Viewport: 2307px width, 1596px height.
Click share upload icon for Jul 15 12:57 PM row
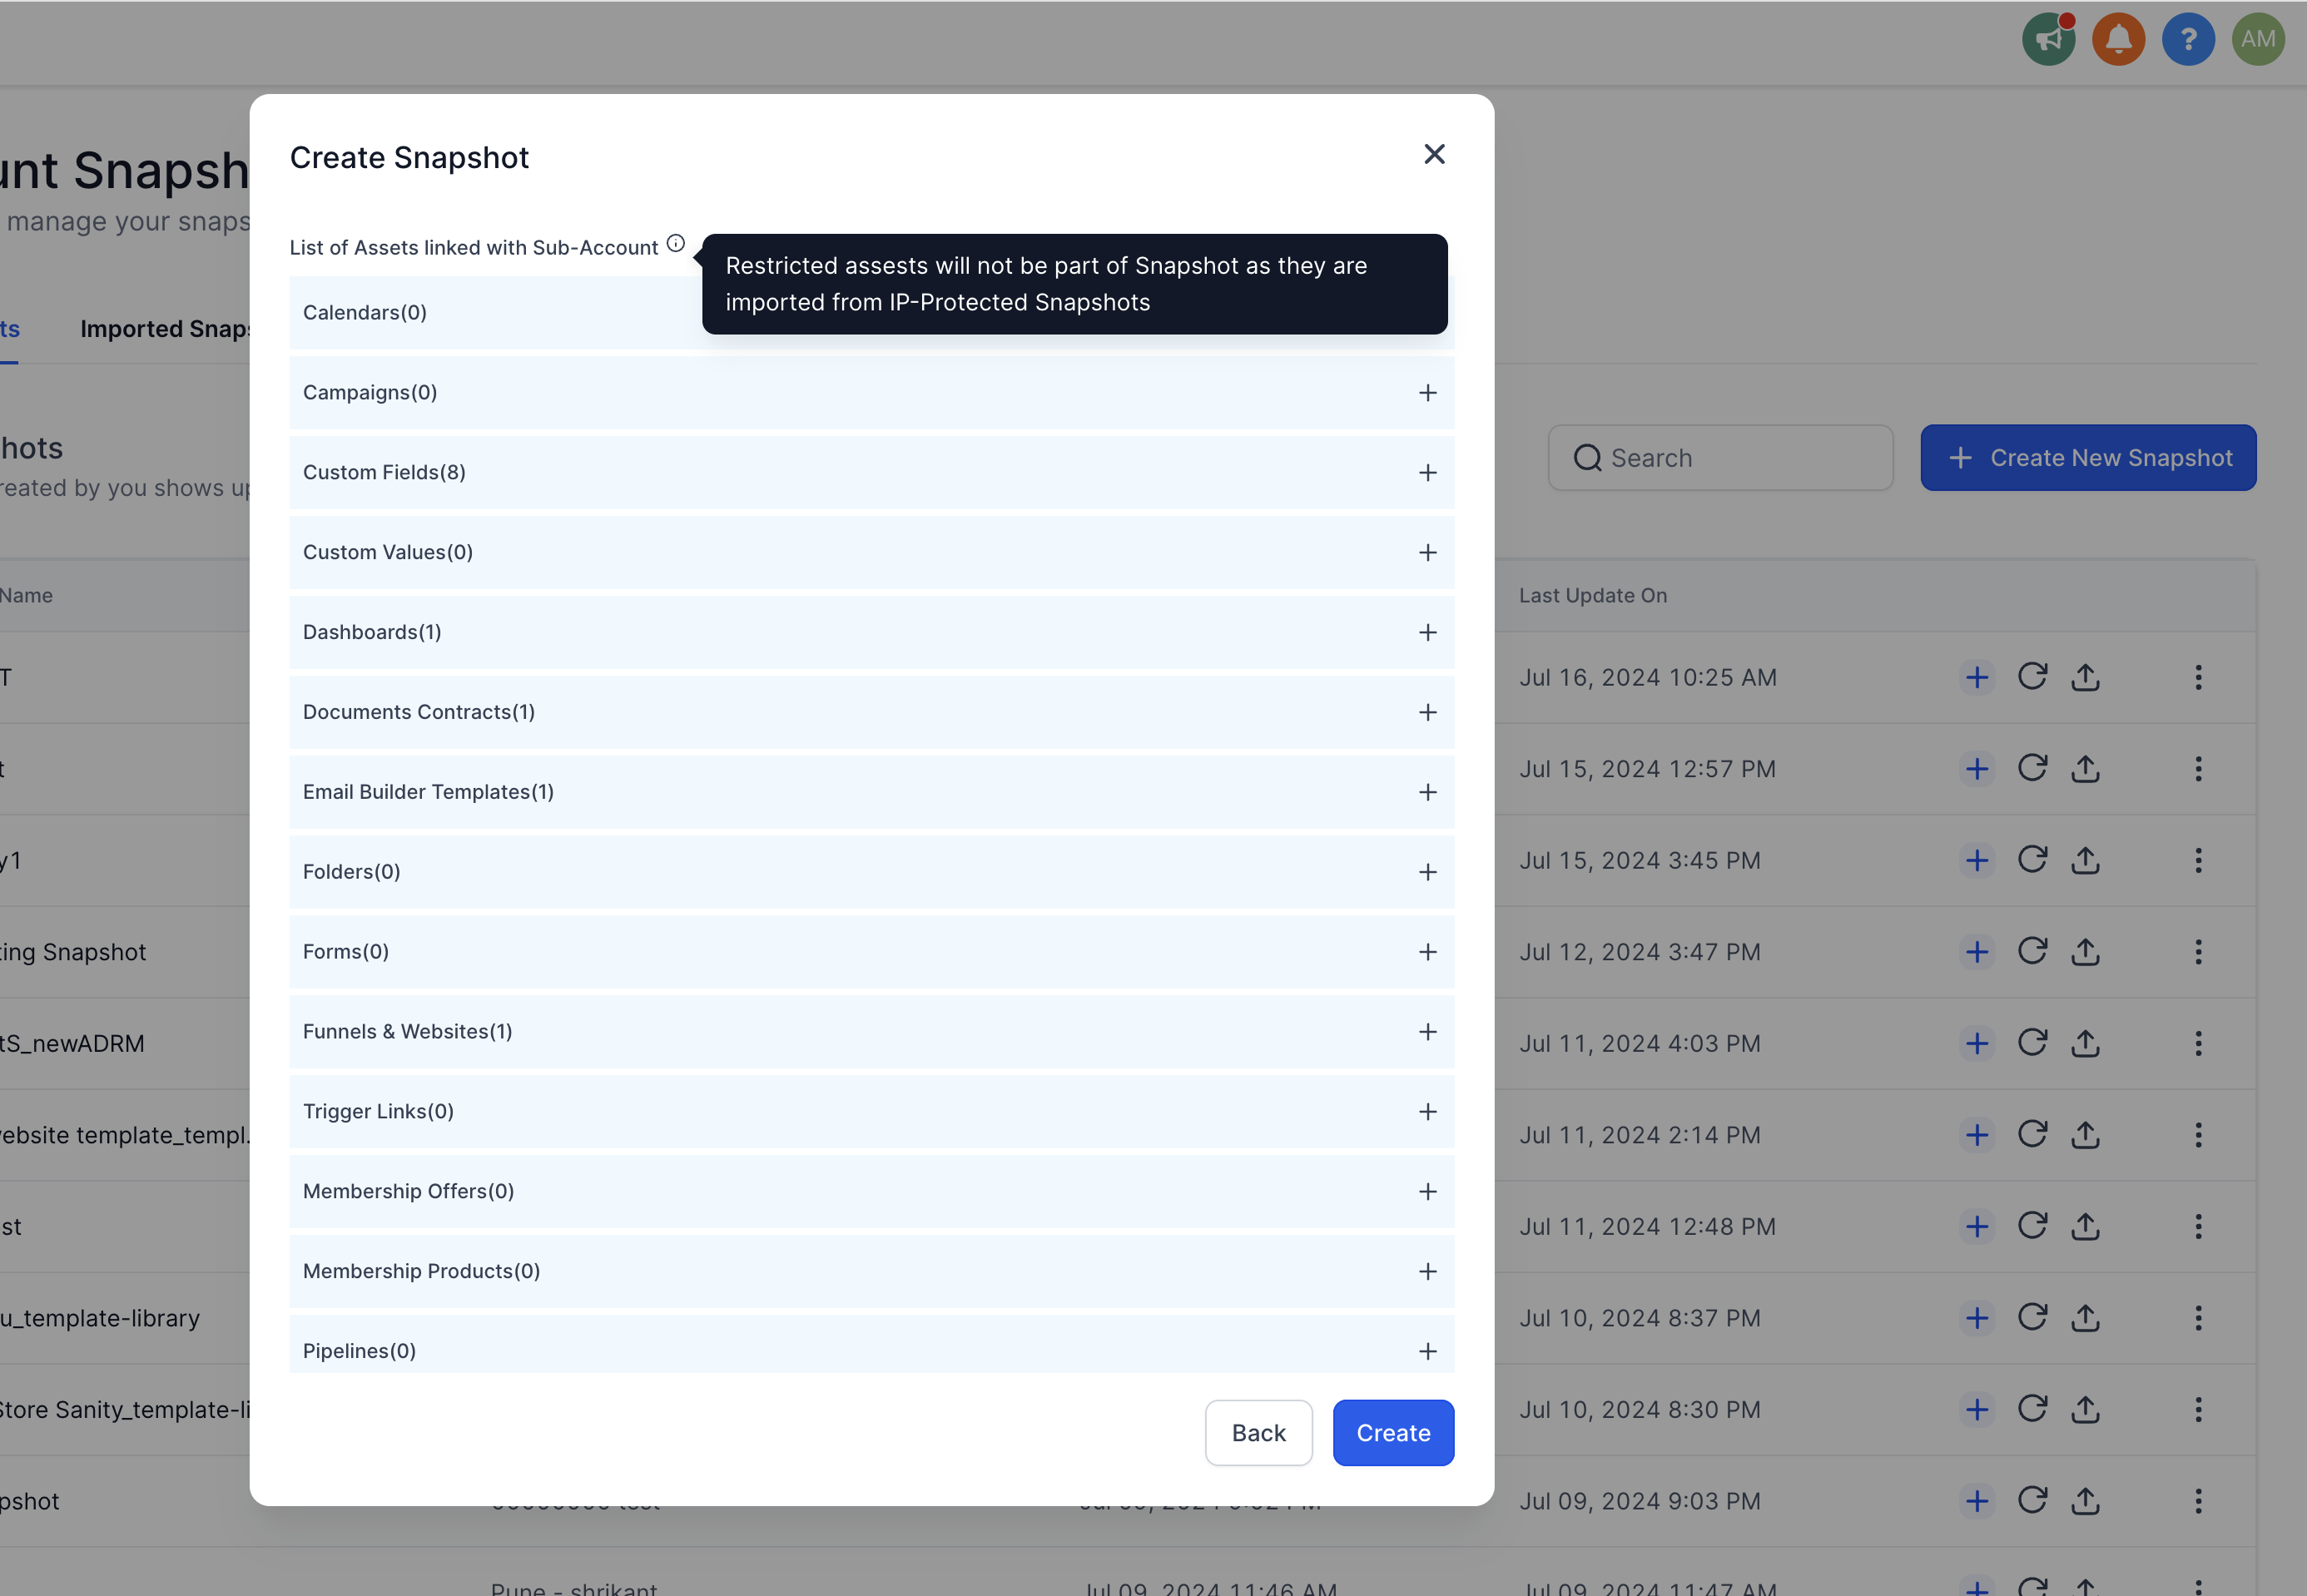tap(2085, 769)
